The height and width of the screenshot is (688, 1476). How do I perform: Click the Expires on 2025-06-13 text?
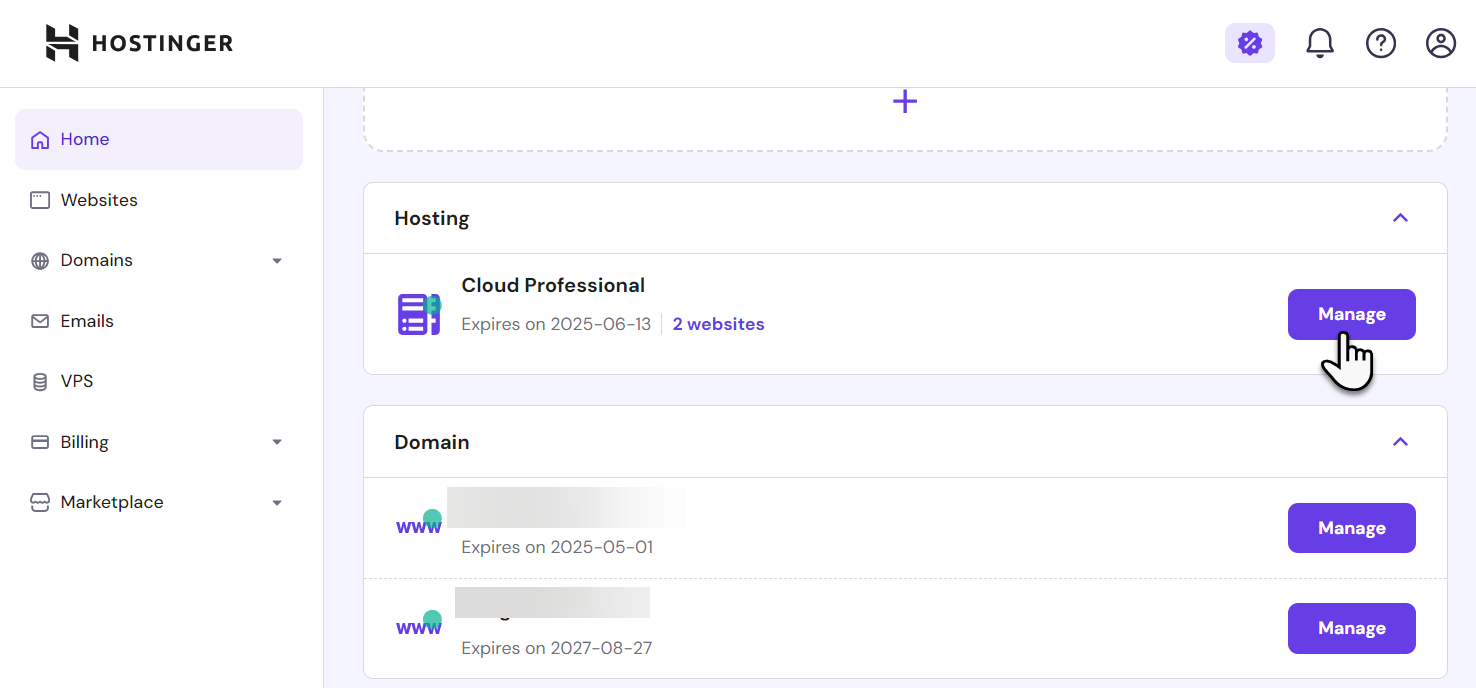tap(556, 324)
